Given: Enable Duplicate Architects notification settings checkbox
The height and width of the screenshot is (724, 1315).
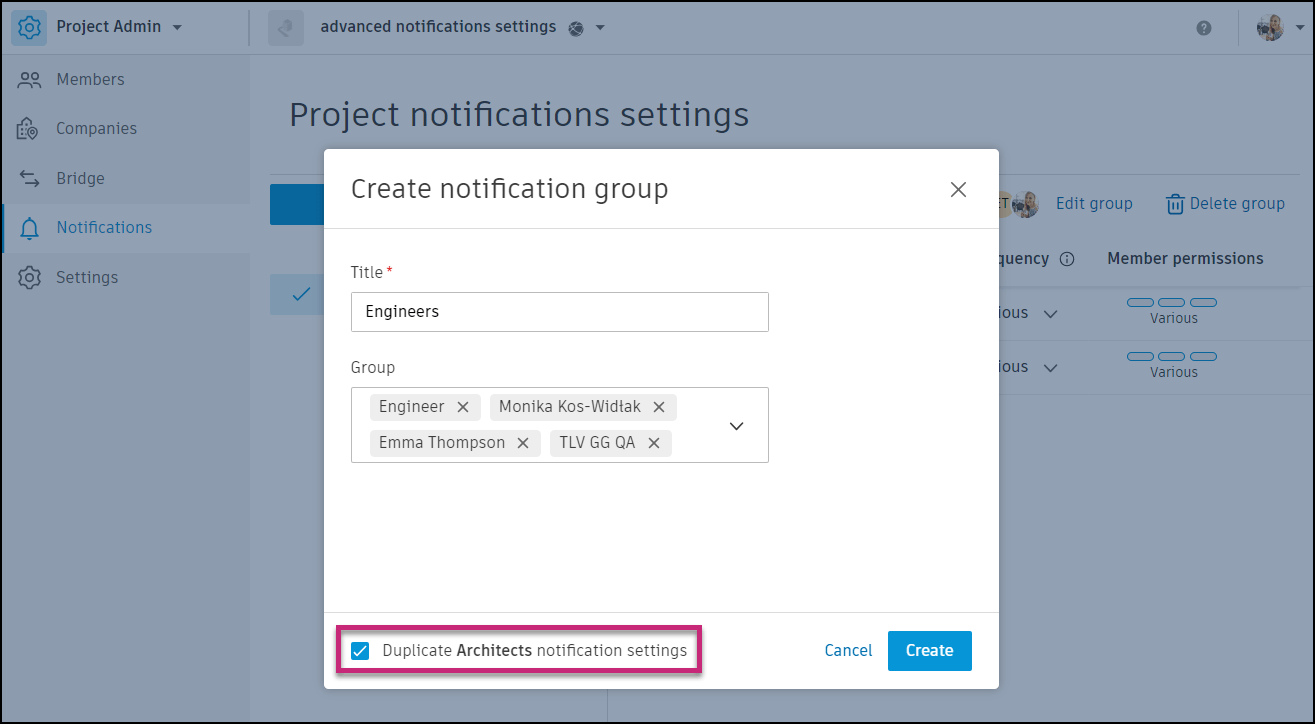Looking at the screenshot, I should pyautogui.click(x=360, y=650).
